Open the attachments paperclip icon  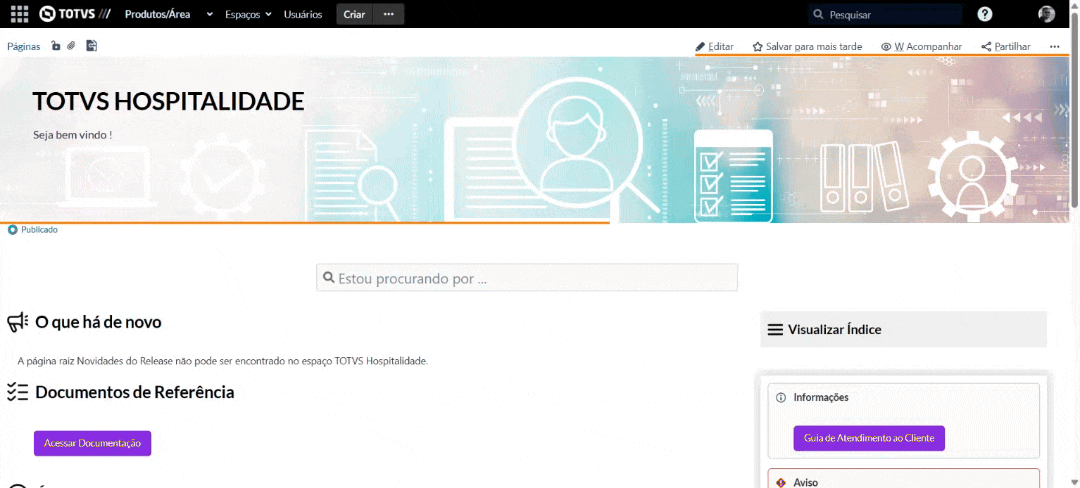coord(72,46)
